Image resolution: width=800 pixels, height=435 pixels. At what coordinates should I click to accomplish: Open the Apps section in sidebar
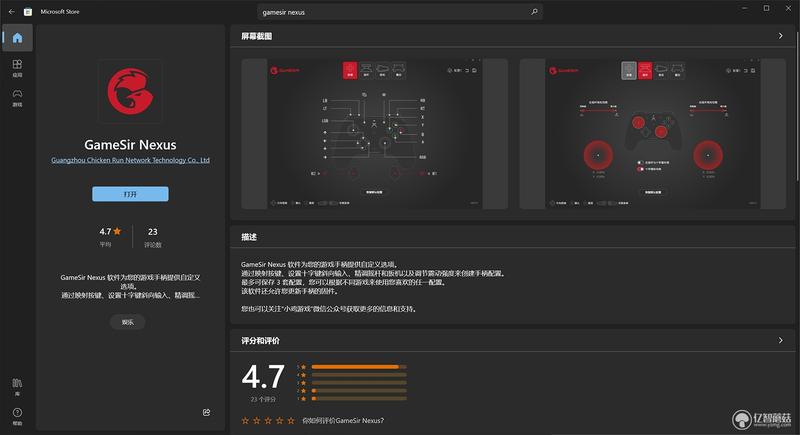click(17, 68)
